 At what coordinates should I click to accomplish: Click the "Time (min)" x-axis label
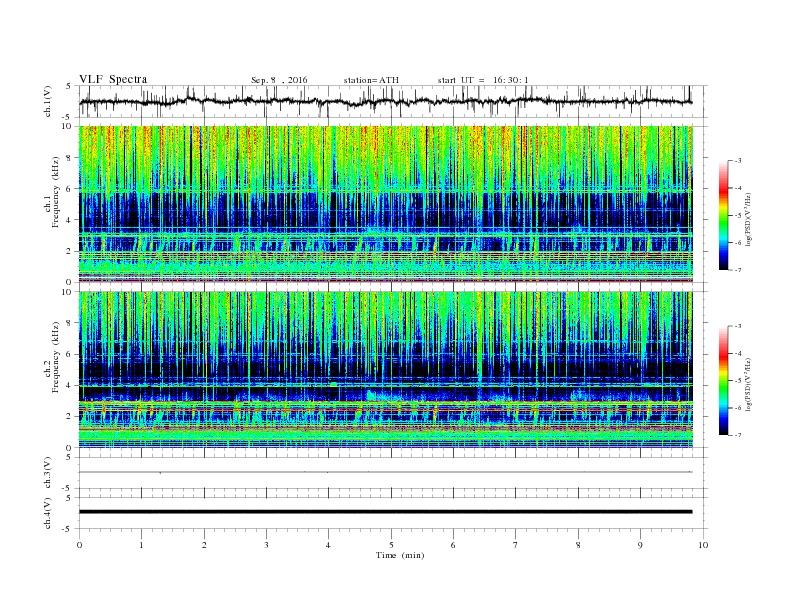400,555
